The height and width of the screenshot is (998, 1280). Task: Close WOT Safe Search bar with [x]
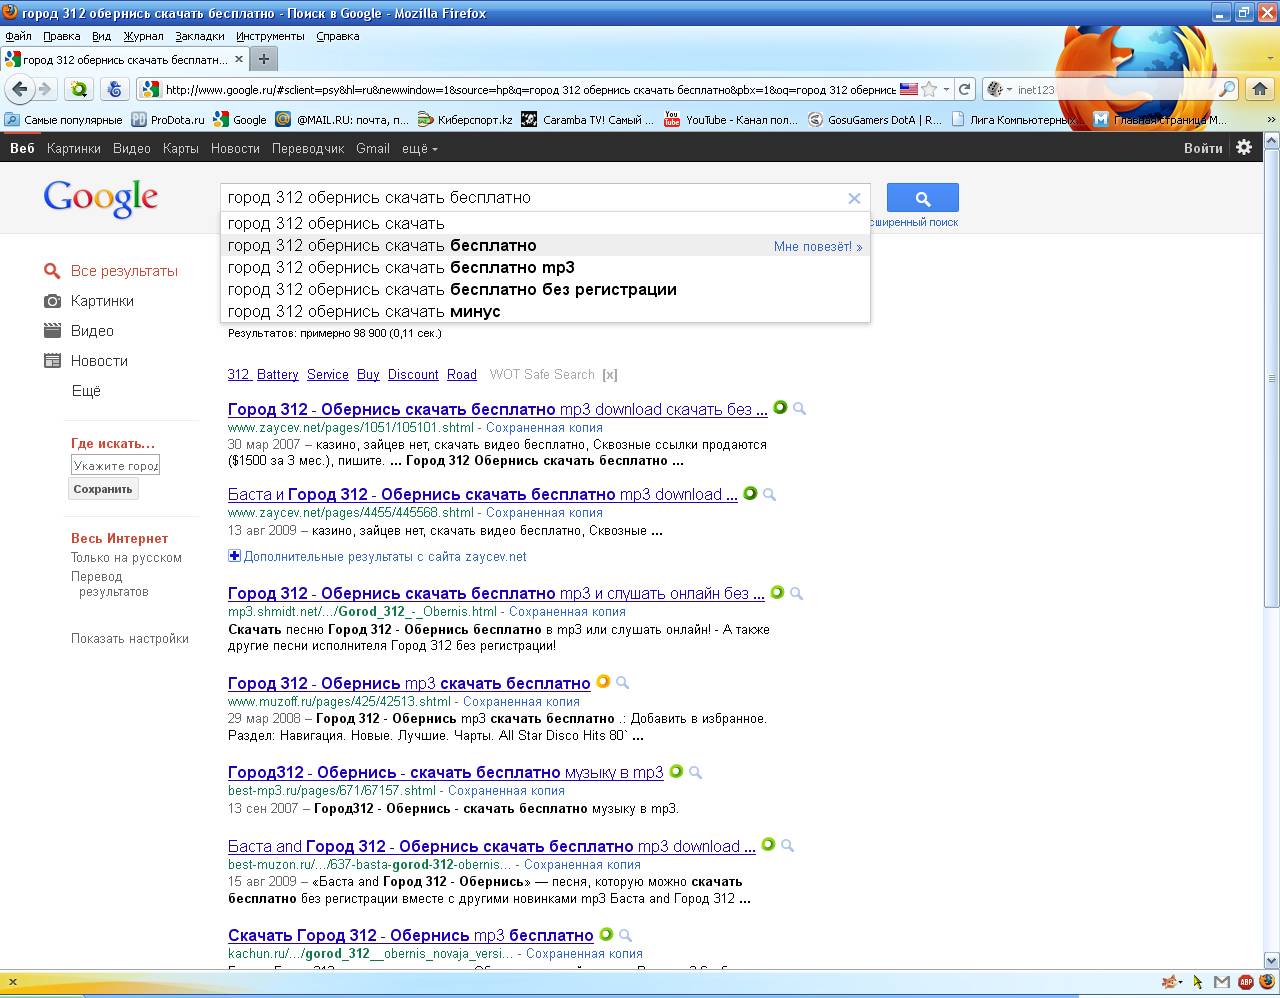point(609,375)
